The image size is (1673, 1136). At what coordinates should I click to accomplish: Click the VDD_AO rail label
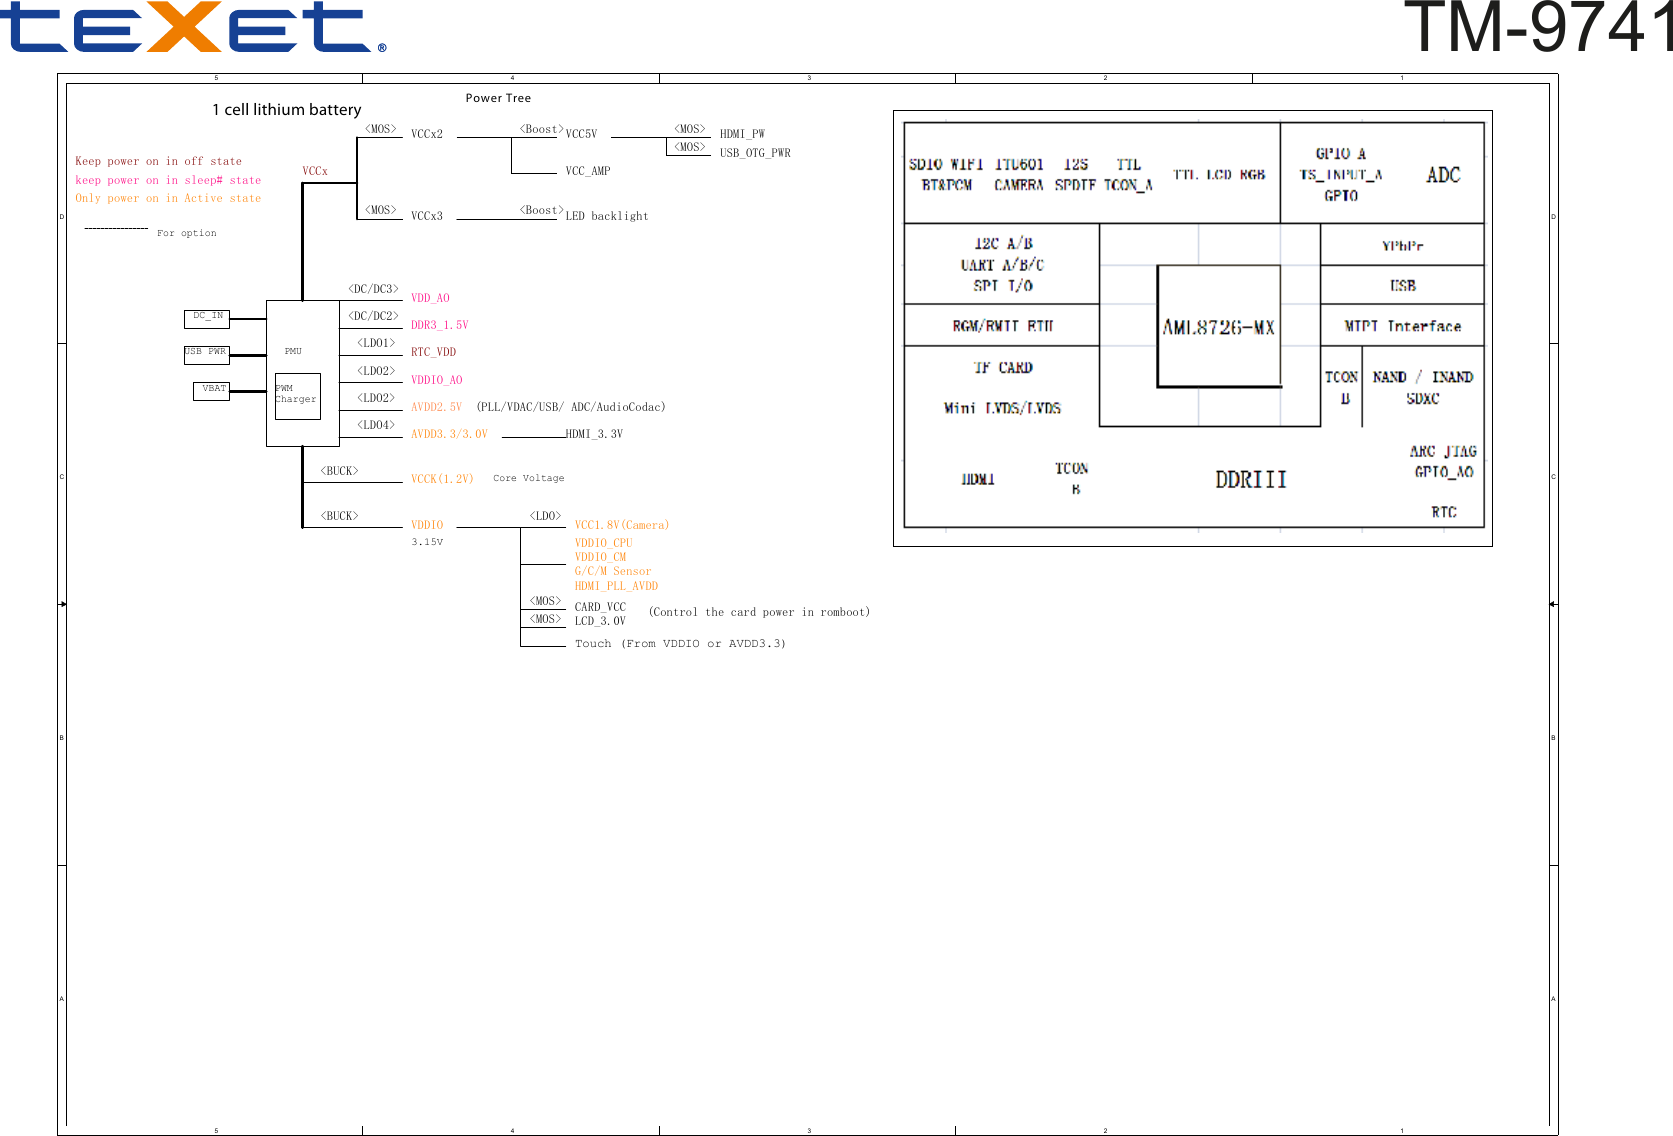coord(430,298)
